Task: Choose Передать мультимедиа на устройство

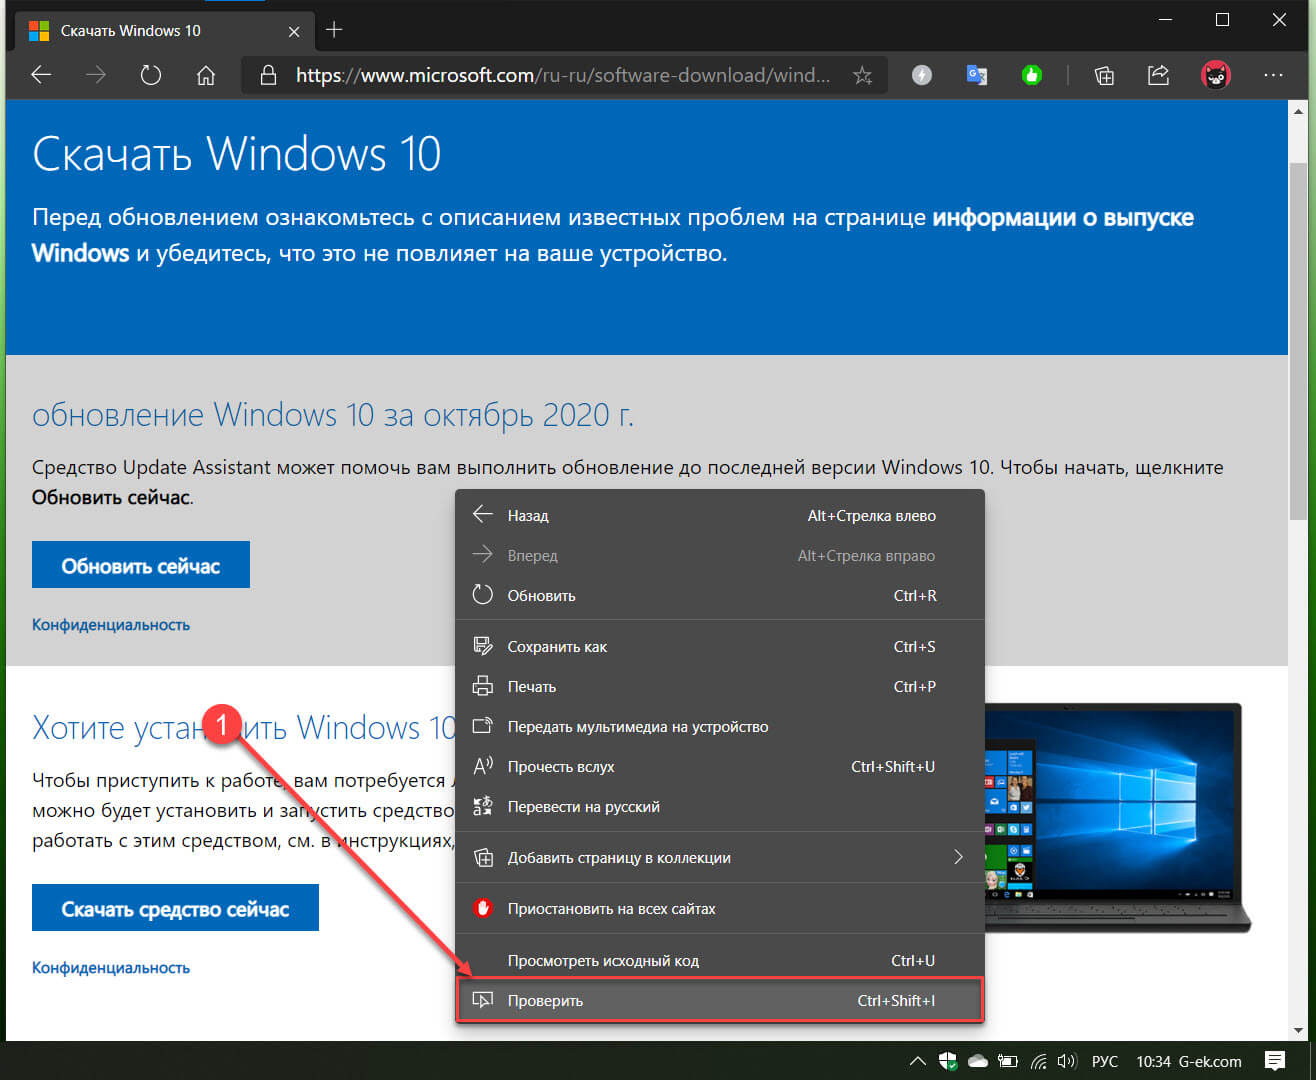Action: tap(720, 727)
